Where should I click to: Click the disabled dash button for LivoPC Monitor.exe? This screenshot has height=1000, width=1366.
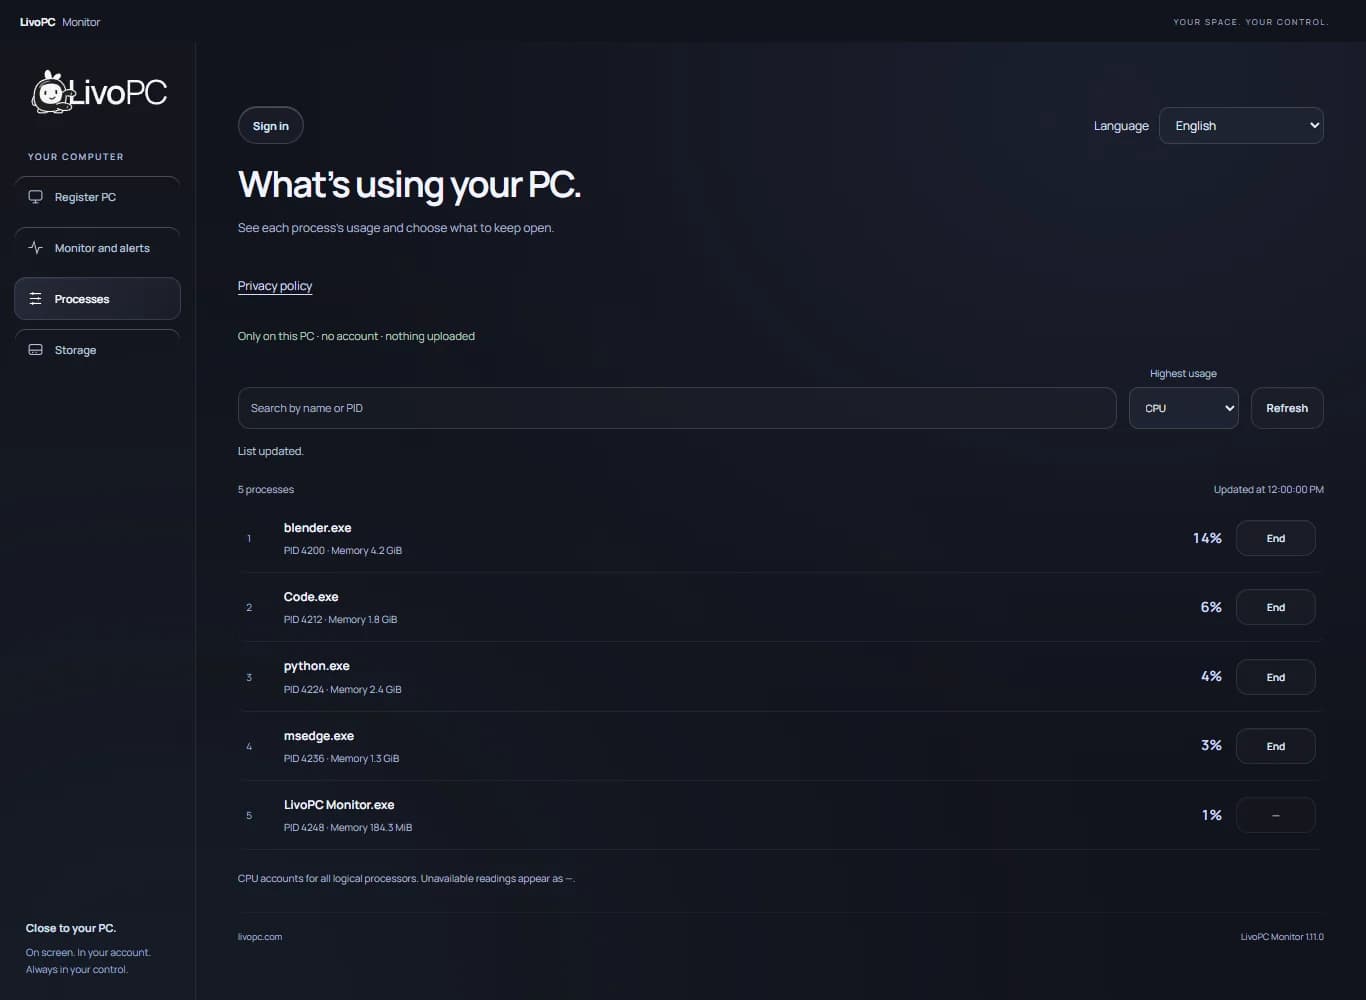click(x=1276, y=815)
